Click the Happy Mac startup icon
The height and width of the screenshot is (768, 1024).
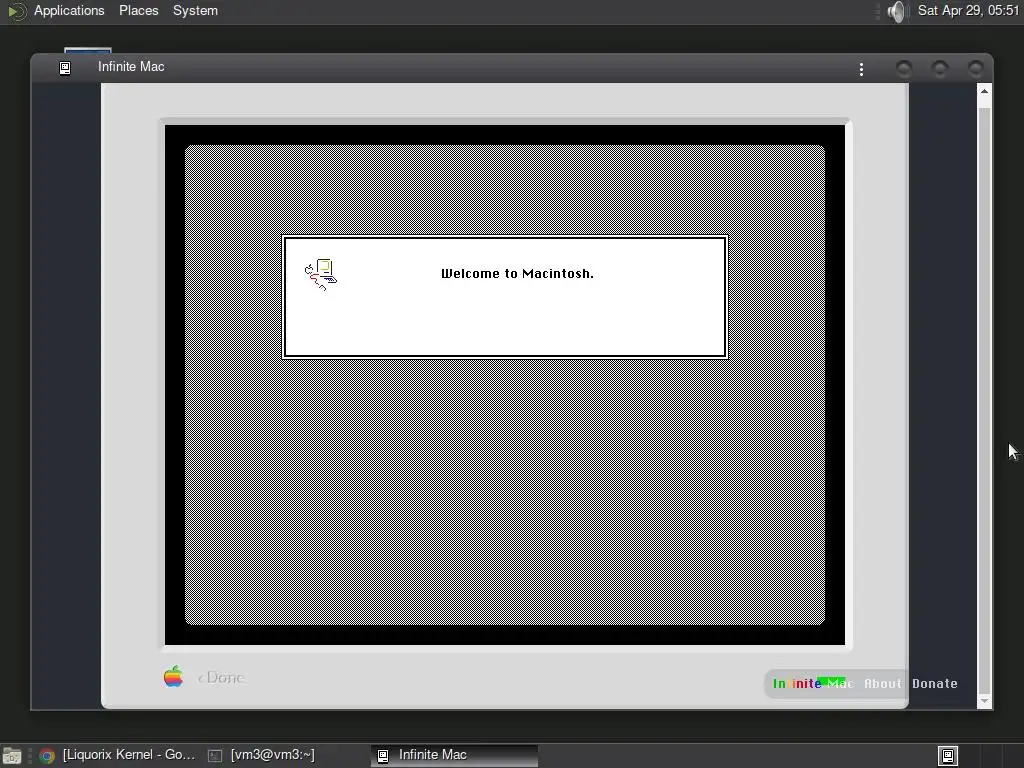[321, 274]
